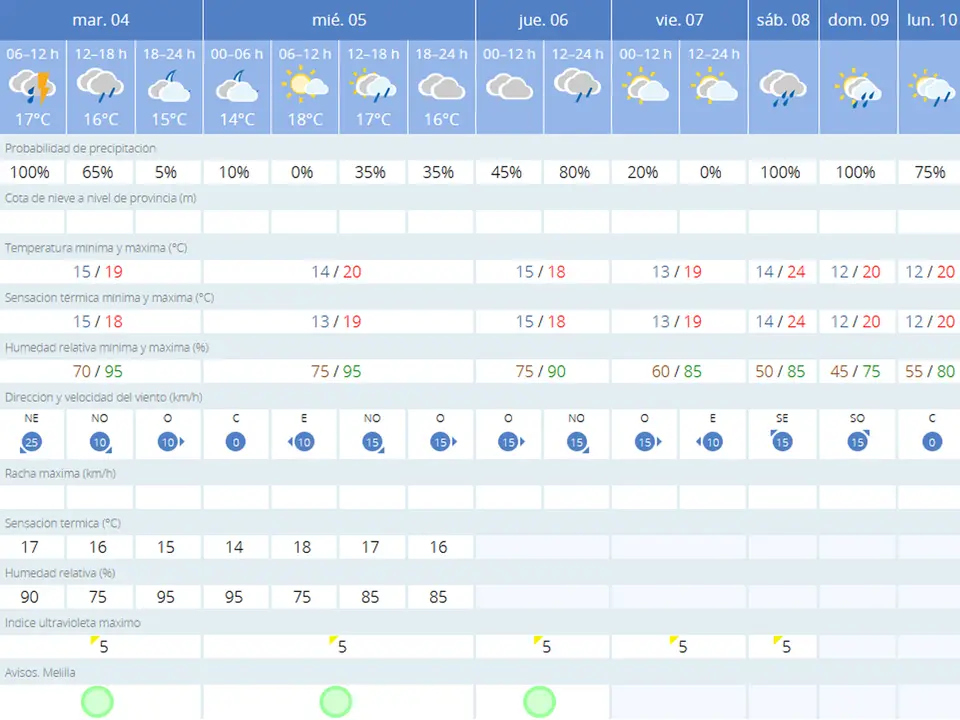Select the jue. 06 day header
Image resolution: width=960 pixels, height=720 pixels.
[543, 20]
